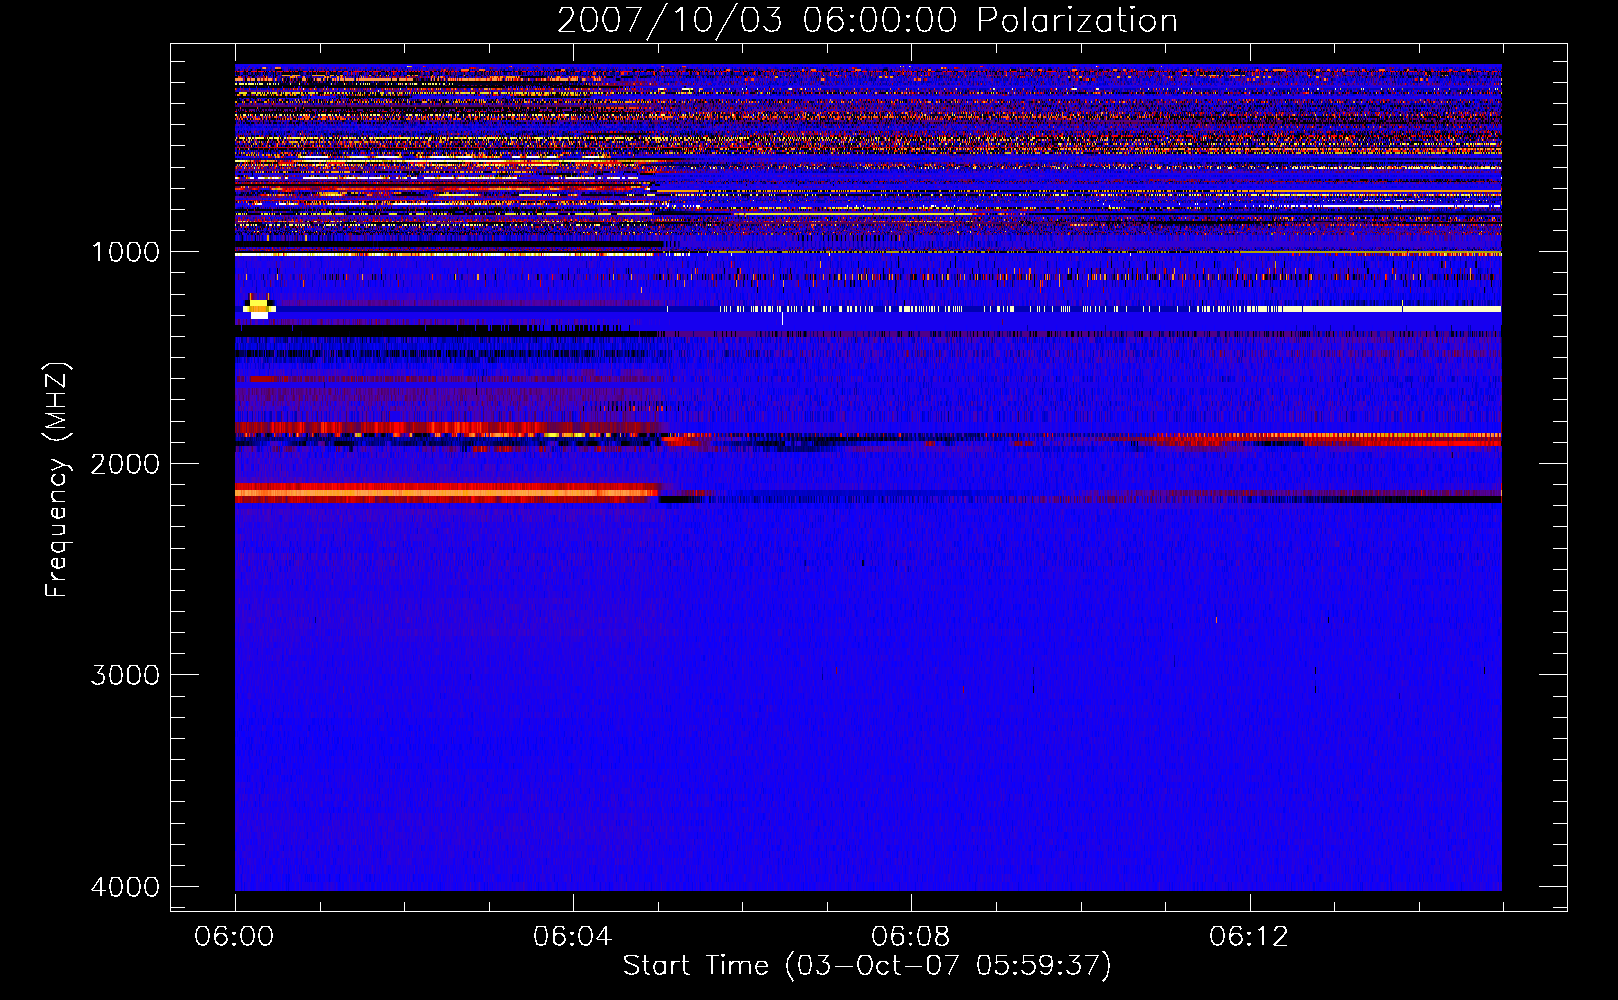
Task: Click the plot title "2007/10/03 06:00:00 Polarization"
Action: coord(867,20)
